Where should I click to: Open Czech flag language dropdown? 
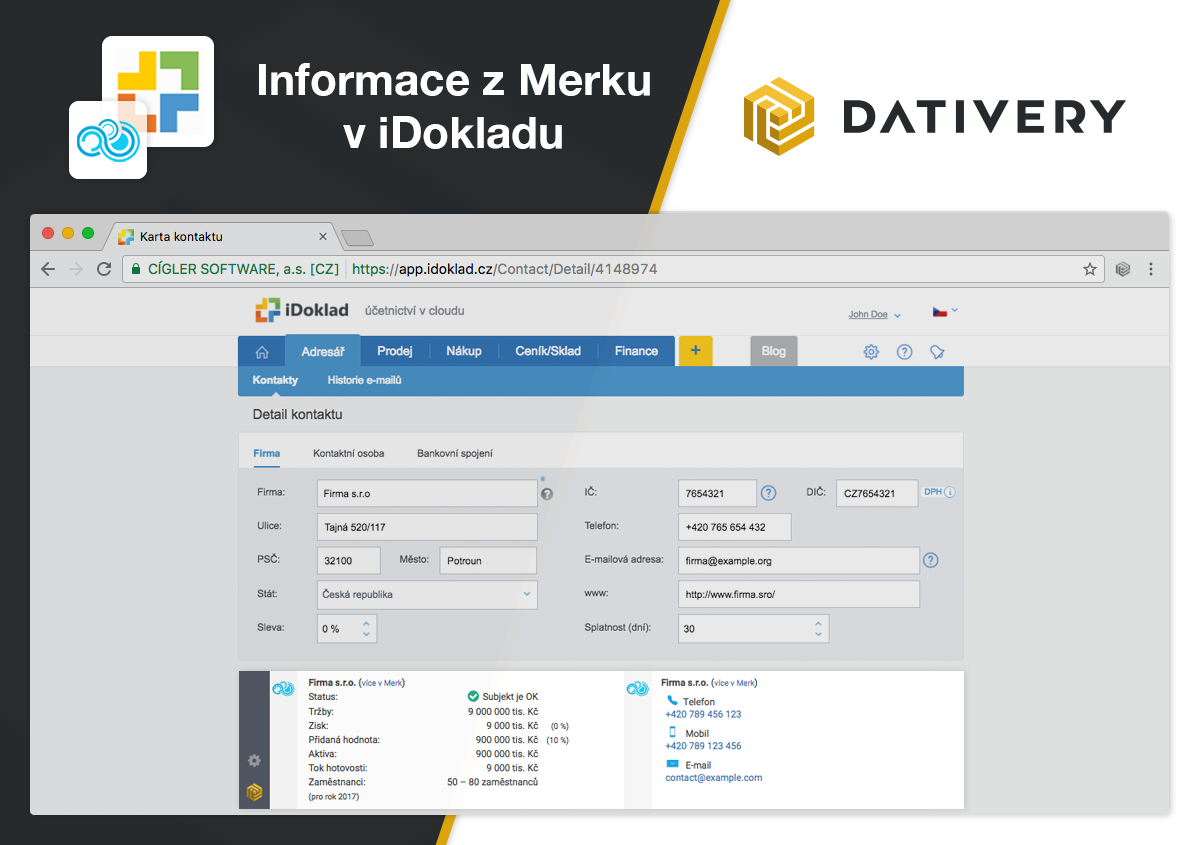click(x=945, y=311)
